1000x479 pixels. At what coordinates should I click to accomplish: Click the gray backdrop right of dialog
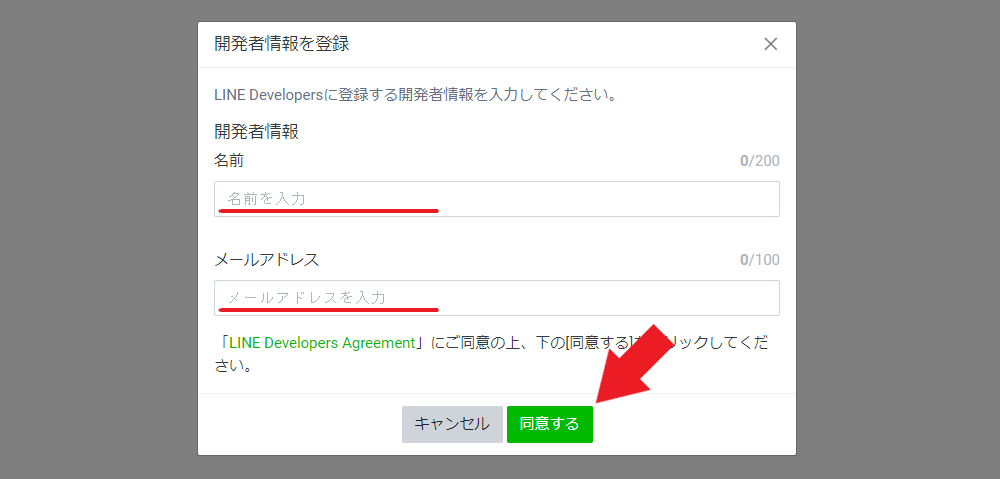[x=898, y=240]
